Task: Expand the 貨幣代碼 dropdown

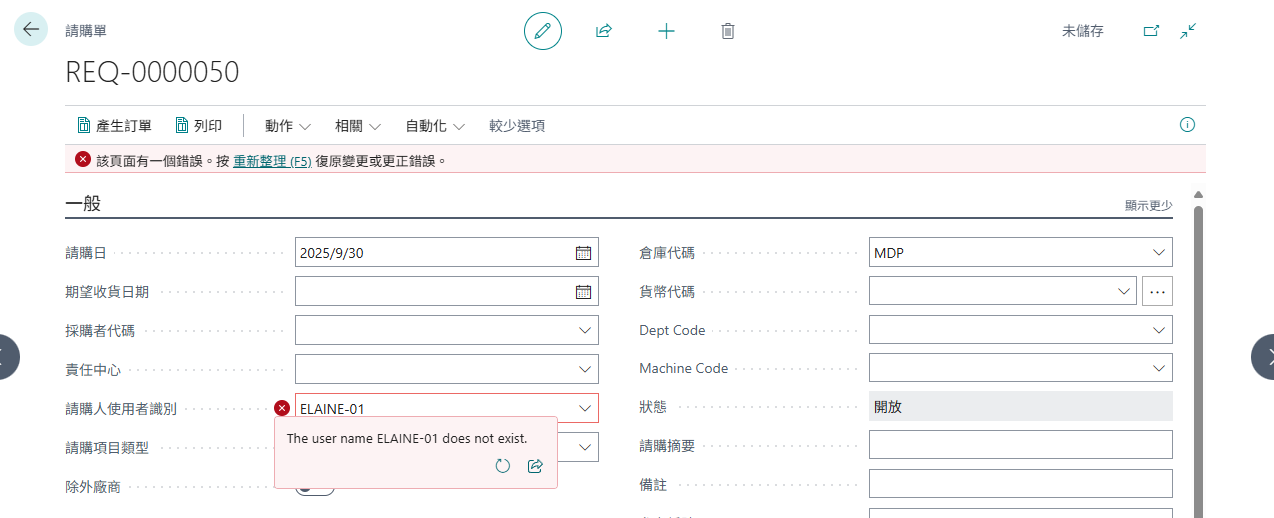Action: tap(1123, 291)
